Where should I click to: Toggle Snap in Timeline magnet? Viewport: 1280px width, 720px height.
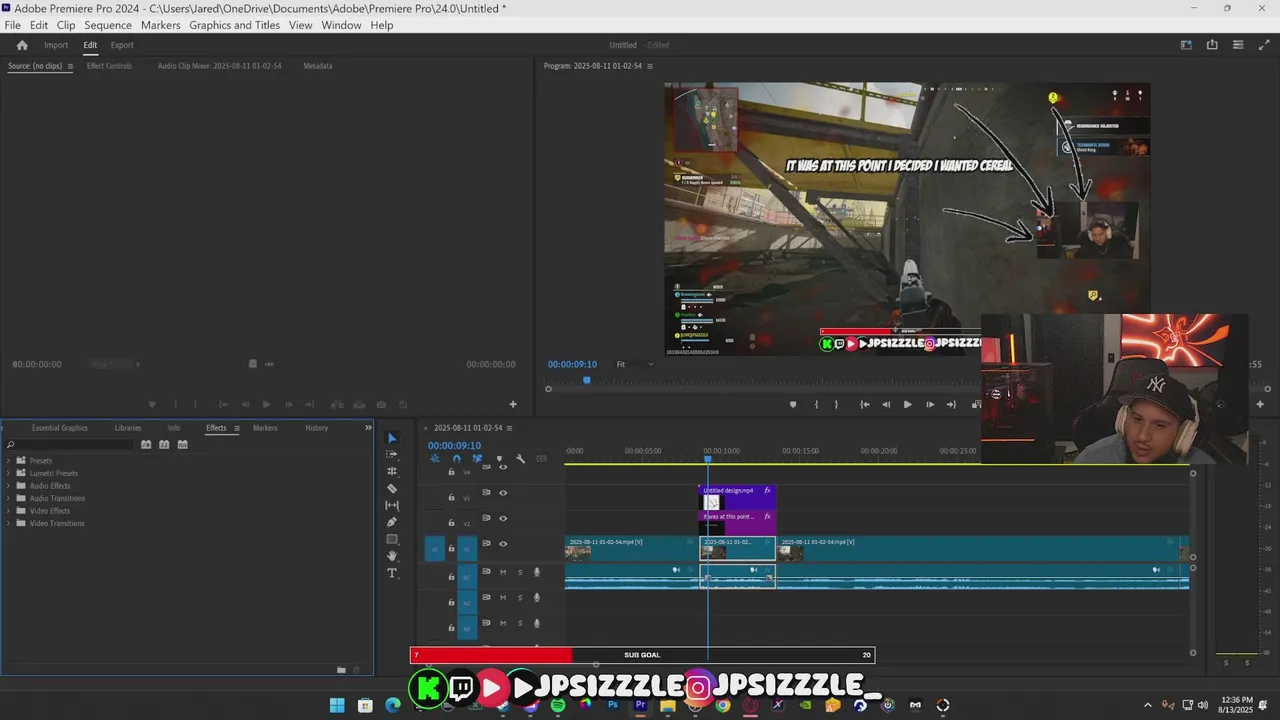click(x=456, y=459)
